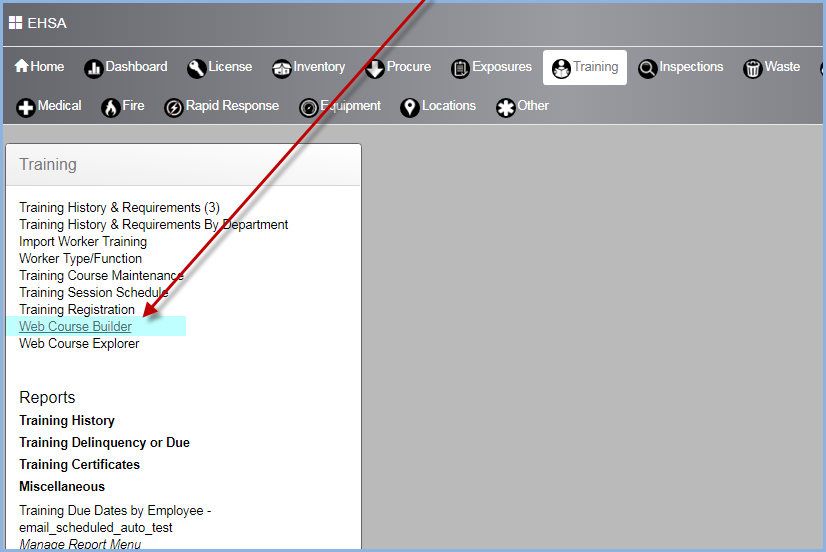Click the Exposures clipboard icon
The image size is (826, 552).
point(460,68)
